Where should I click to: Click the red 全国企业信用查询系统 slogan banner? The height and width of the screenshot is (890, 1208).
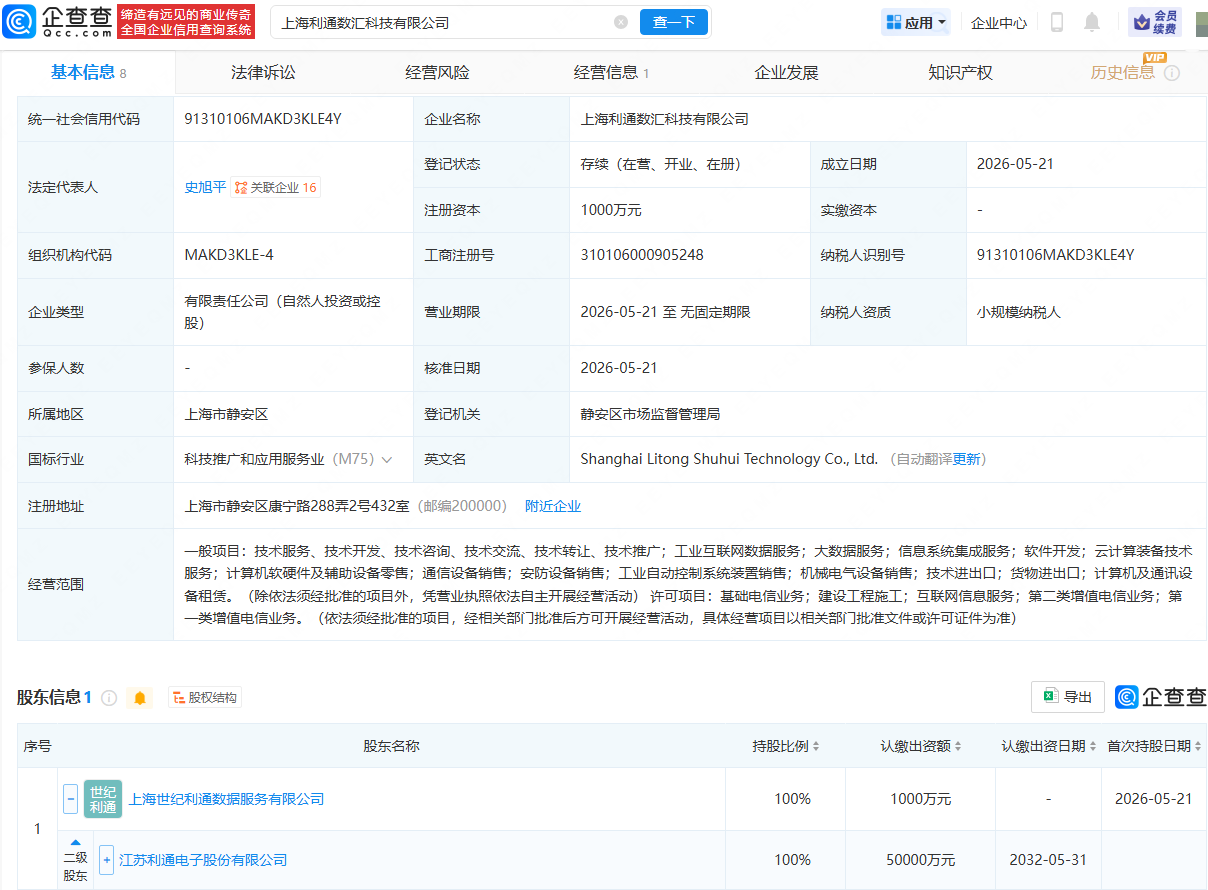(186, 21)
